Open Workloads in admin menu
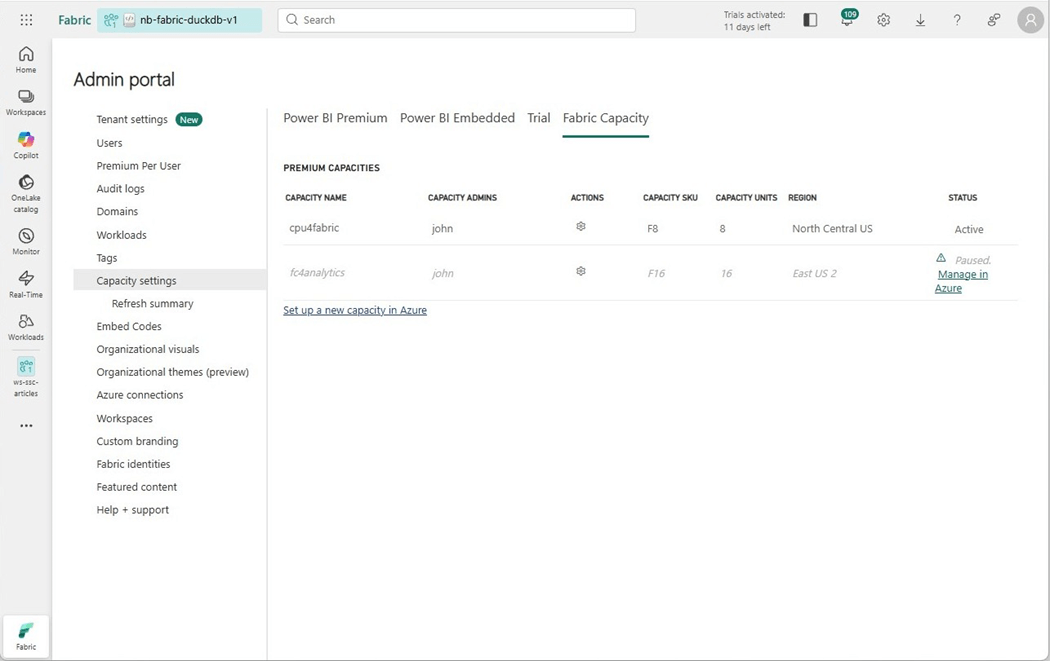Viewport: 1050px width, 661px height. click(x=121, y=235)
